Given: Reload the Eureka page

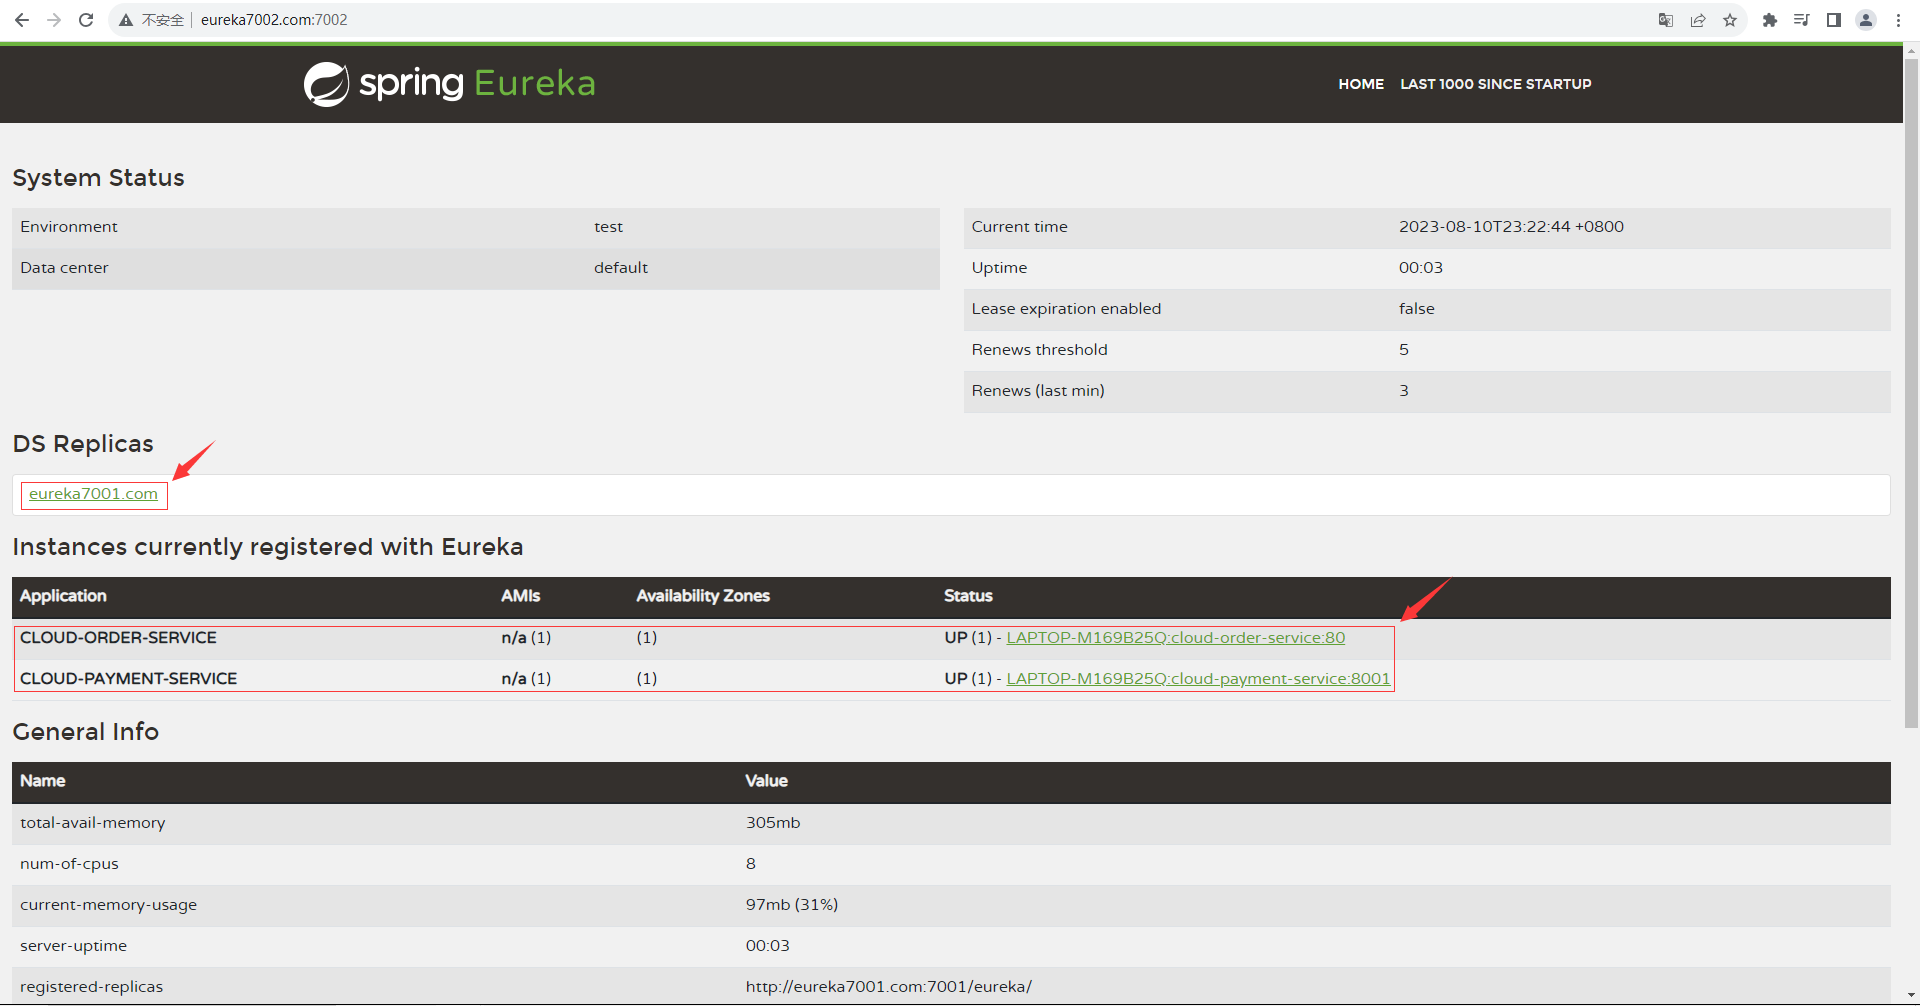Looking at the screenshot, I should click(86, 20).
